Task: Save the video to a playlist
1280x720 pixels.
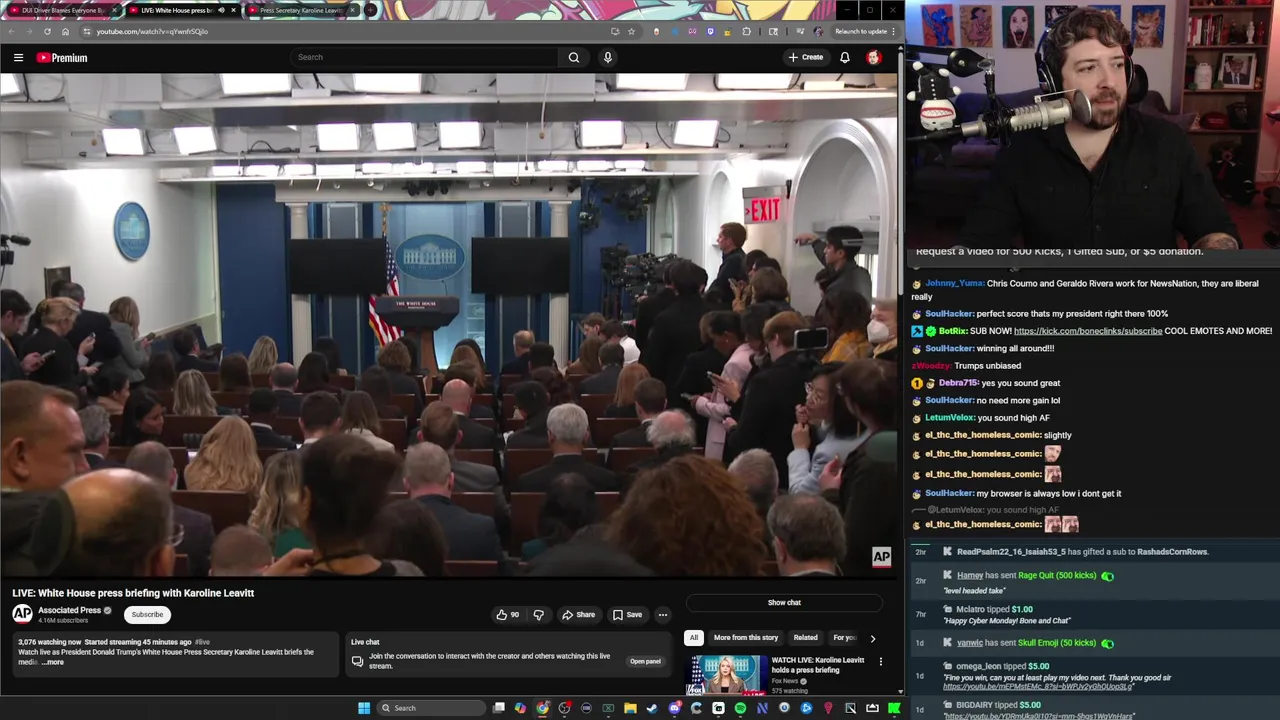Action: pyautogui.click(x=627, y=614)
